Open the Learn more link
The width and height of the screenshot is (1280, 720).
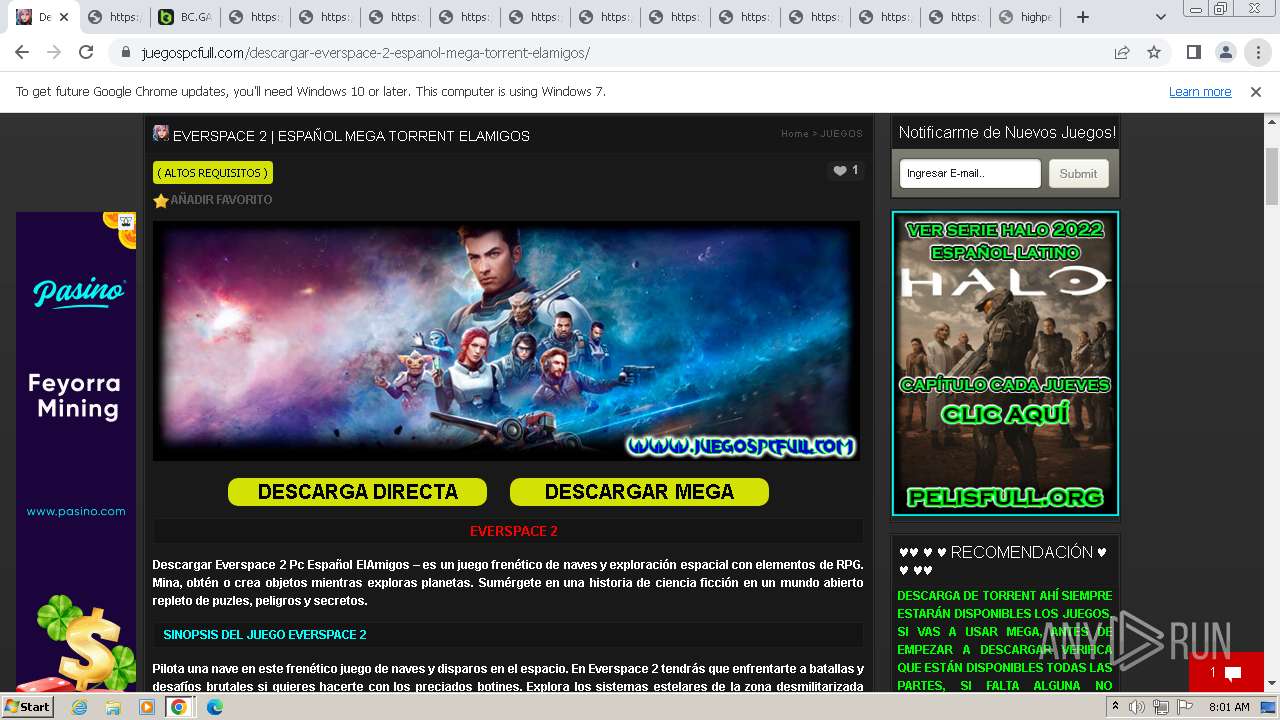1200,91
